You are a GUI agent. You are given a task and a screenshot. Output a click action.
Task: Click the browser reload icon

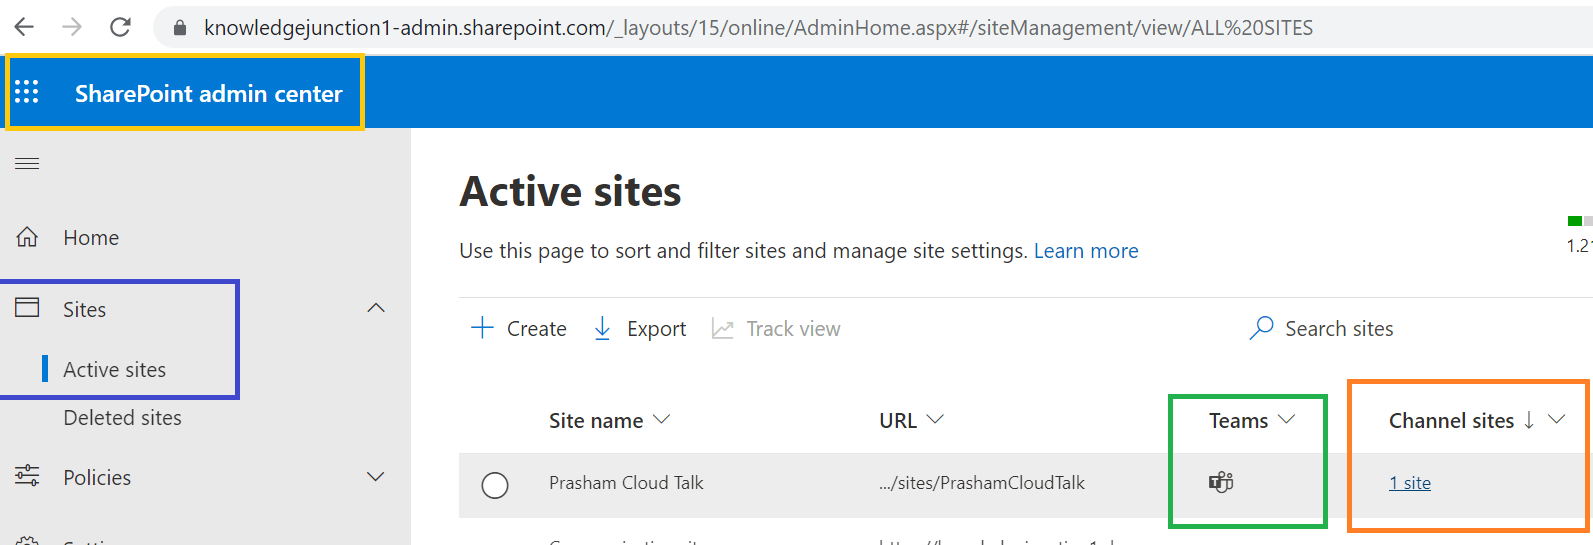point(120,27)
